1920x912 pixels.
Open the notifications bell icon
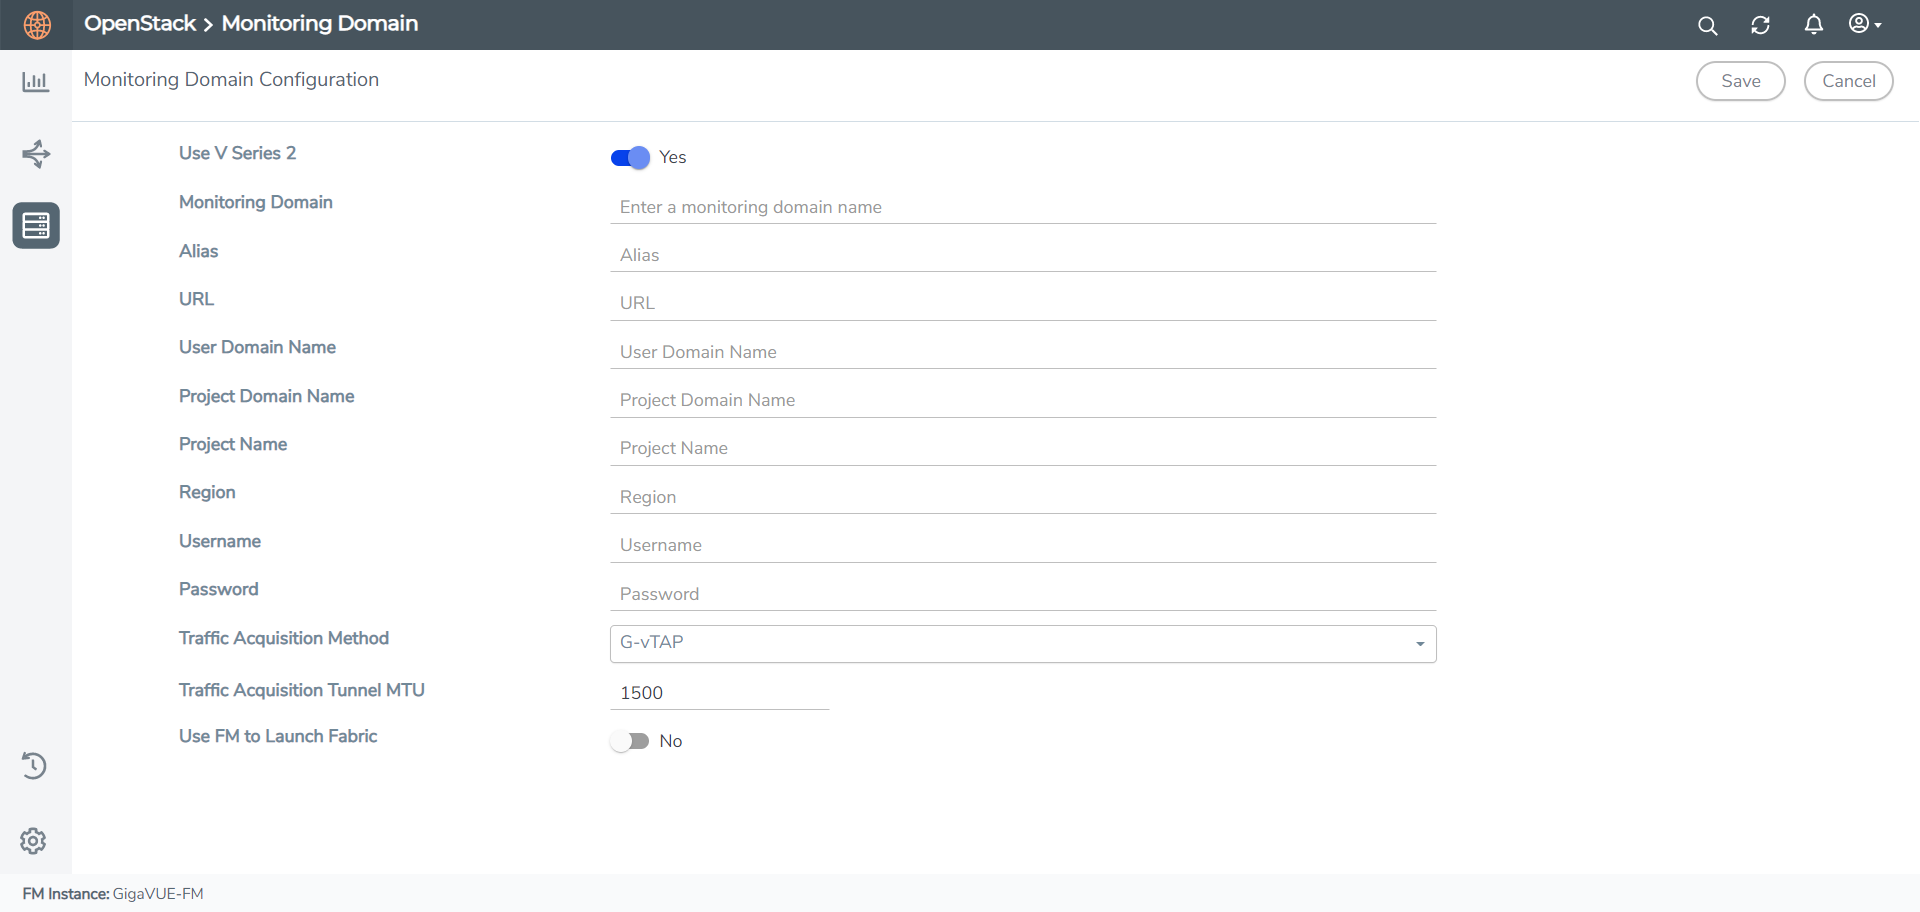1813,25
